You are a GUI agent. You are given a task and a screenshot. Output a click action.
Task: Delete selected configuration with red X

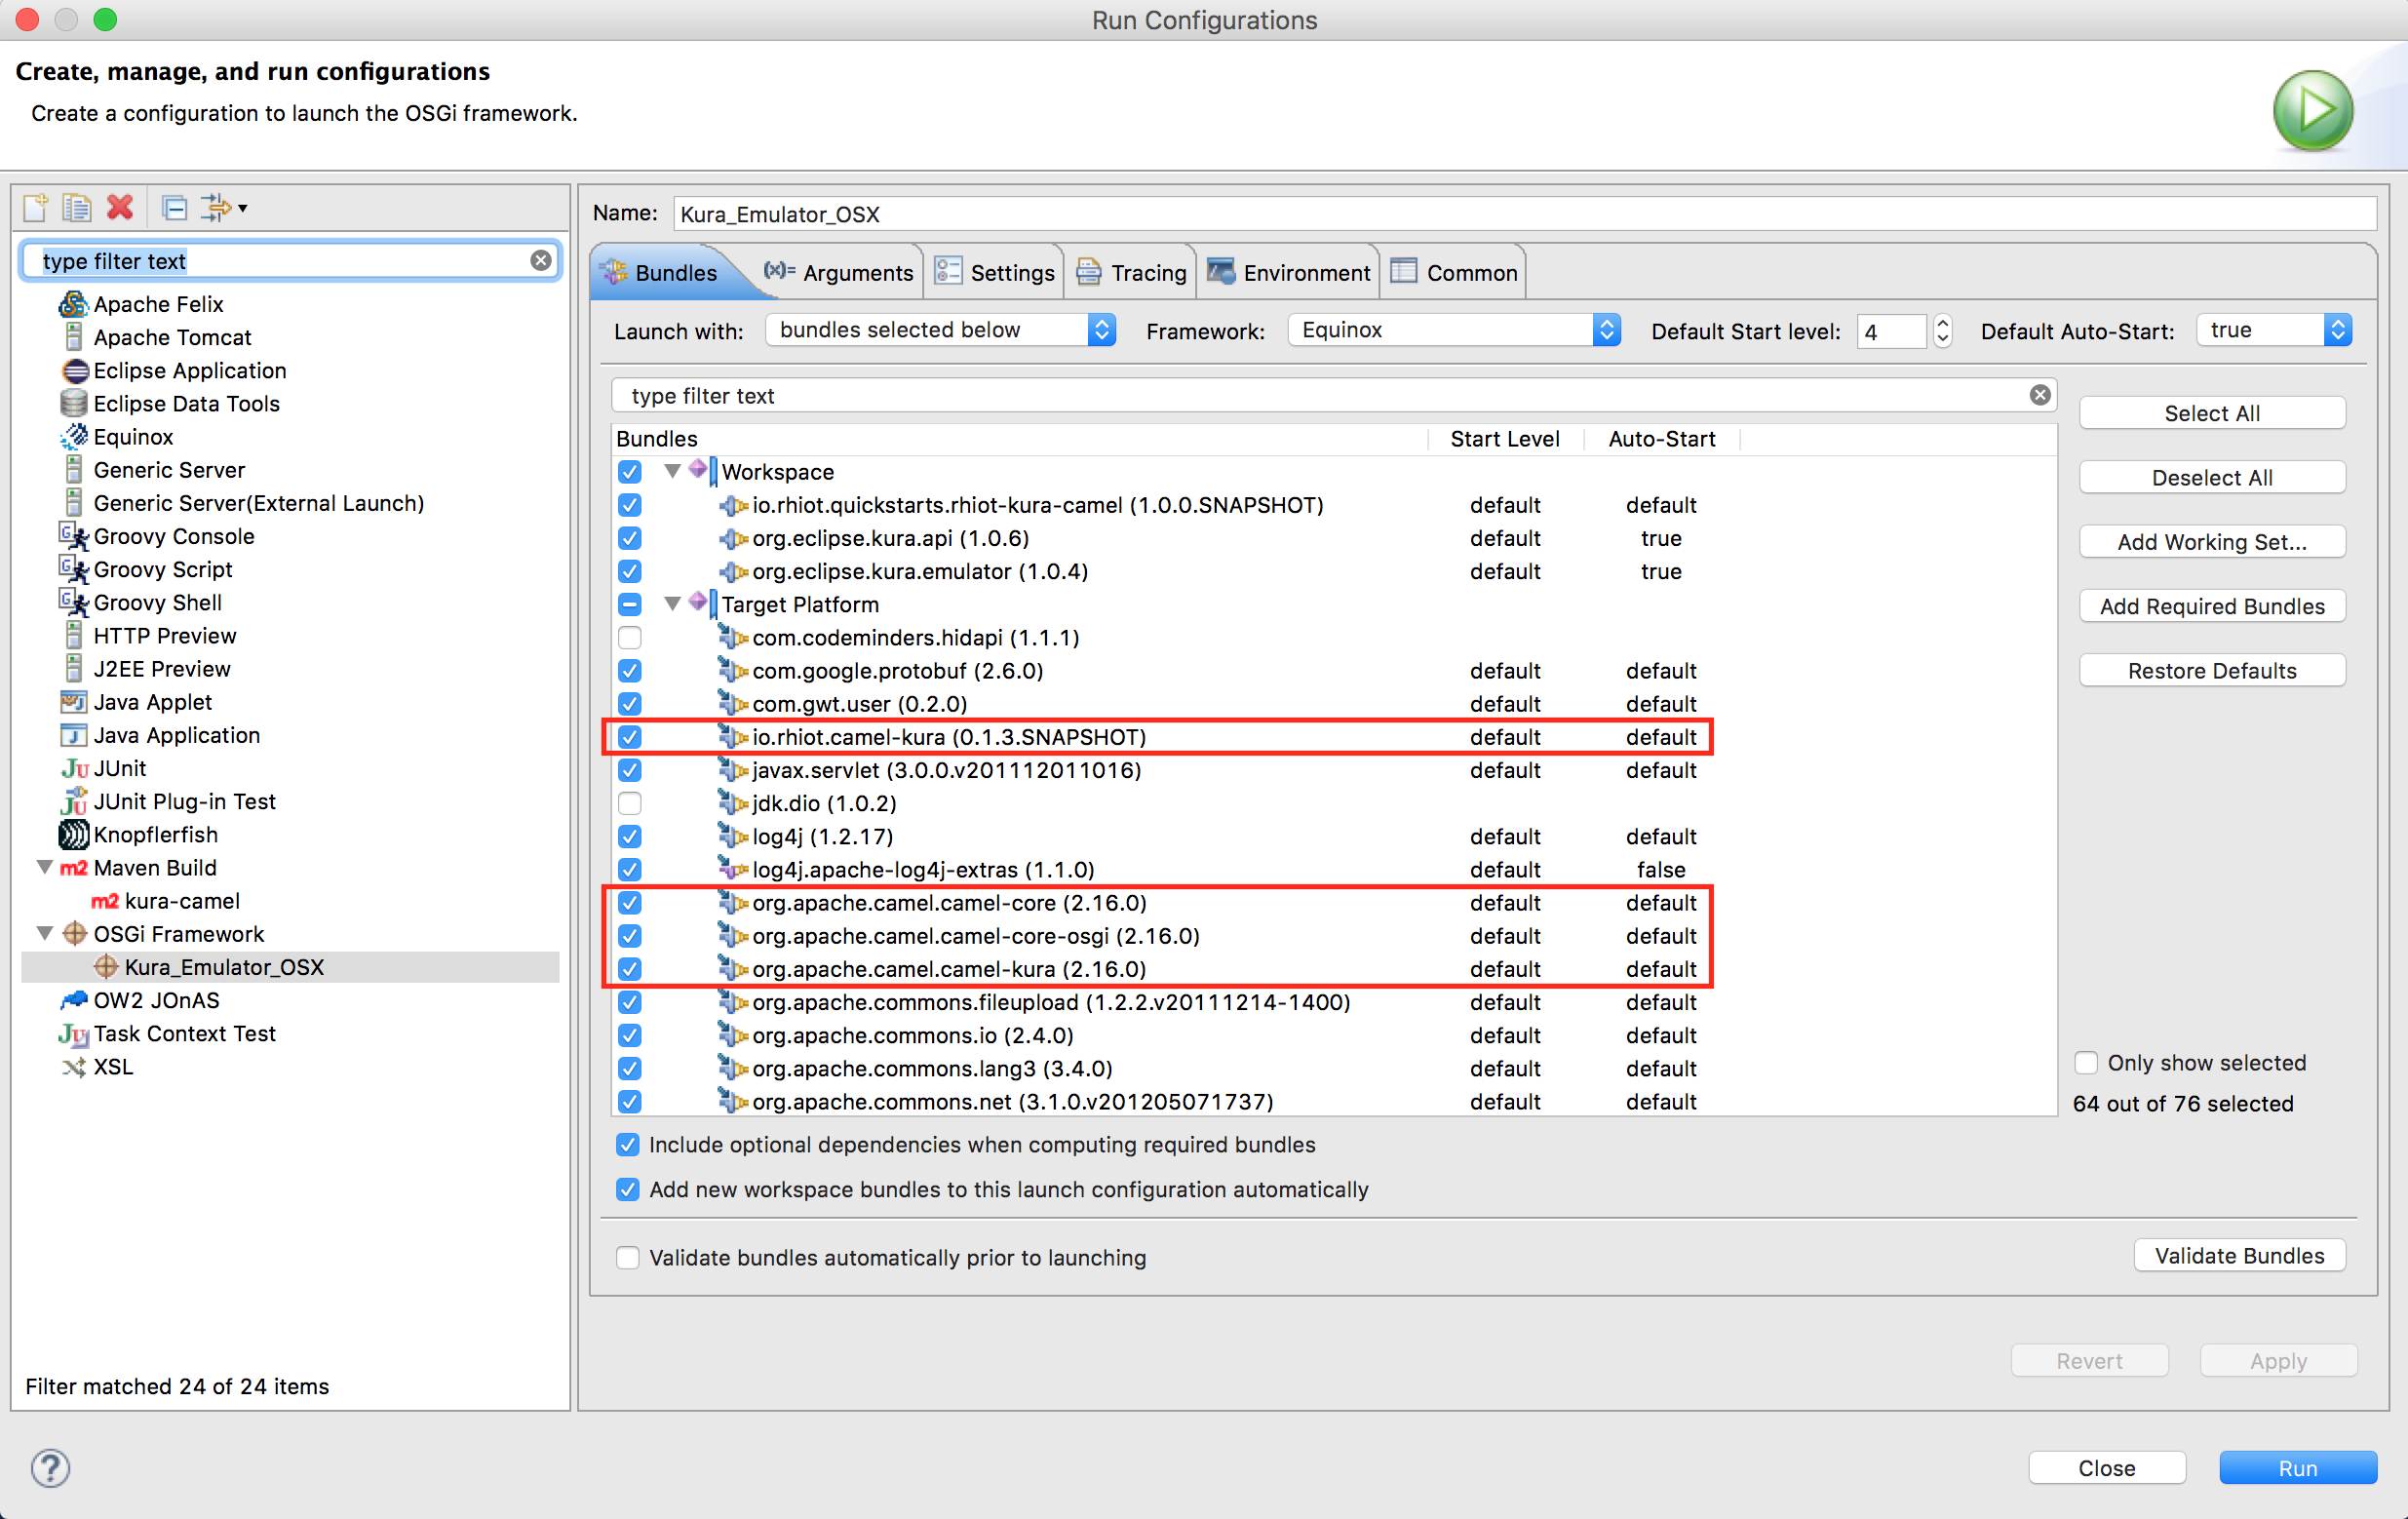pyautogui.click(x=120, y=208)
